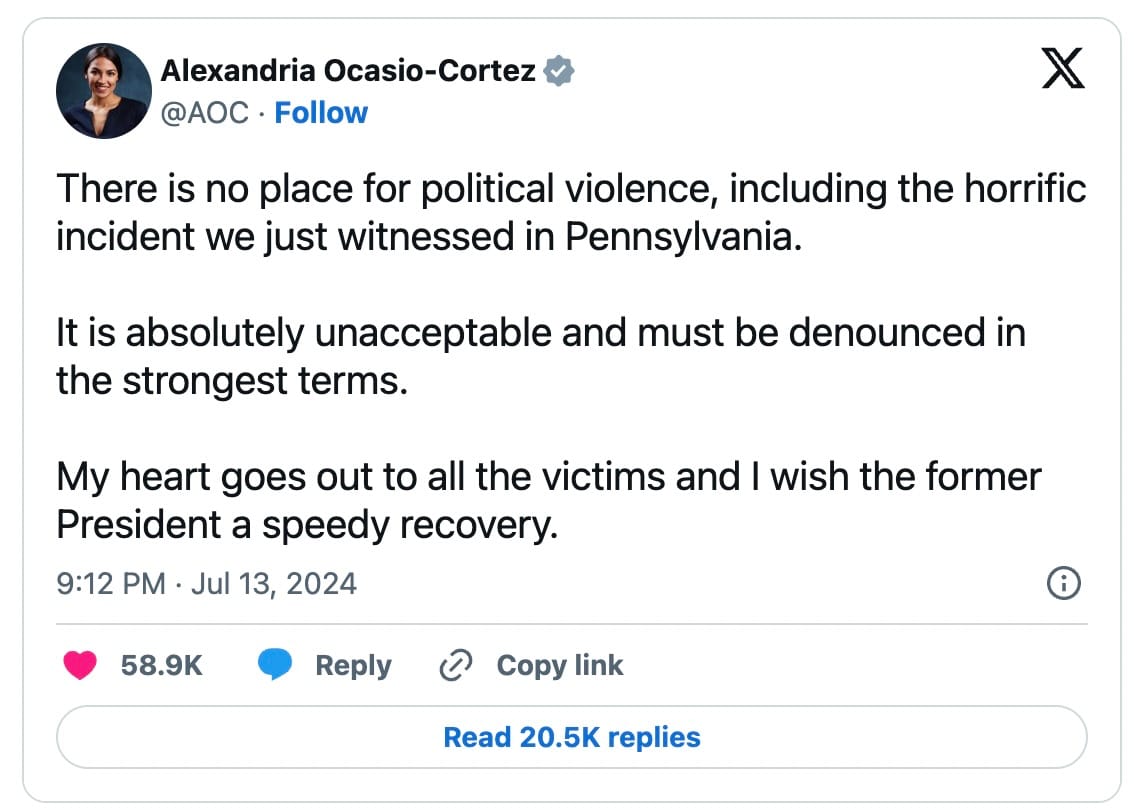Viewport: 1142px width, 812px height.
Task: Click the chain link icon
Action: [x=456, y=664]
